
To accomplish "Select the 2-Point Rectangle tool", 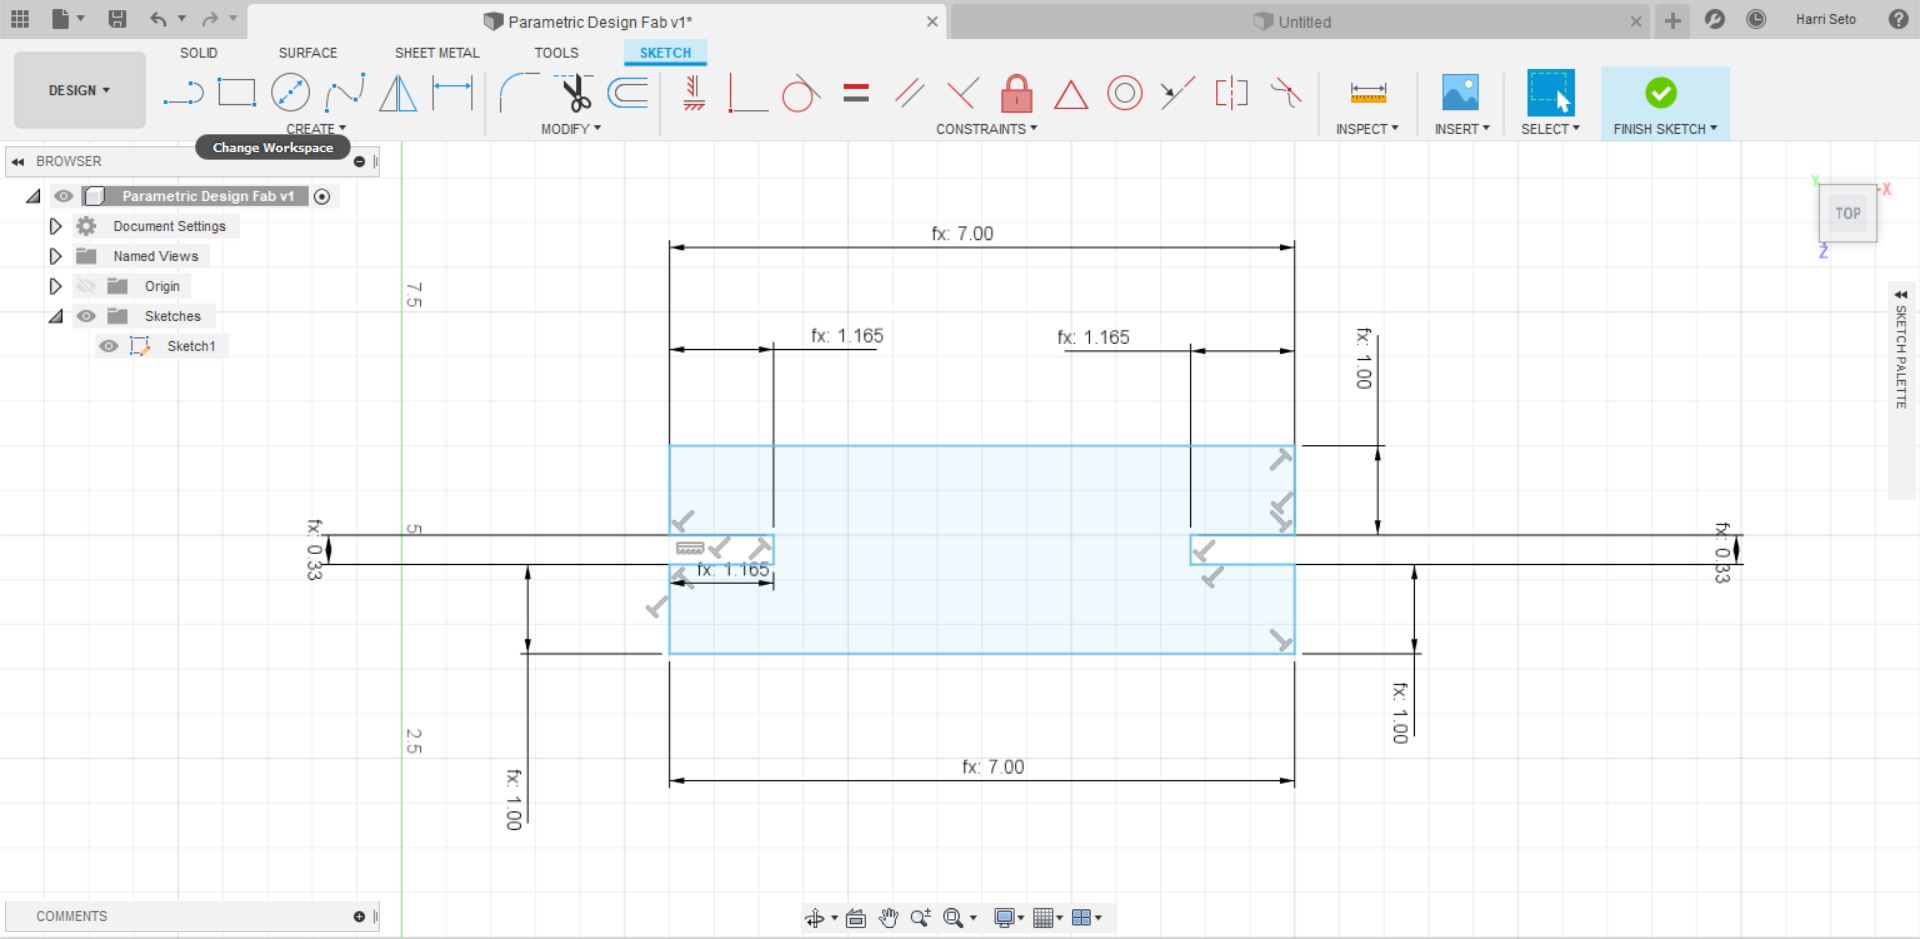I will point(237,93).
